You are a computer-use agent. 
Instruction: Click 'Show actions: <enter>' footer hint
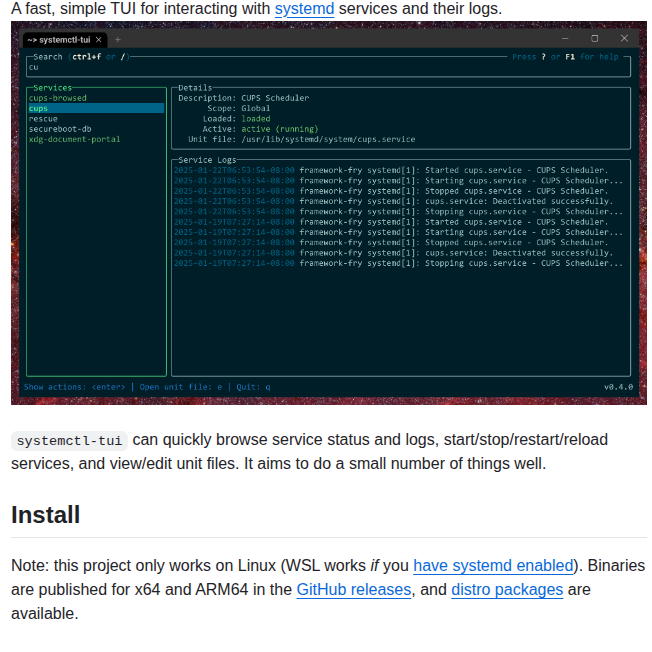(74, 387)
